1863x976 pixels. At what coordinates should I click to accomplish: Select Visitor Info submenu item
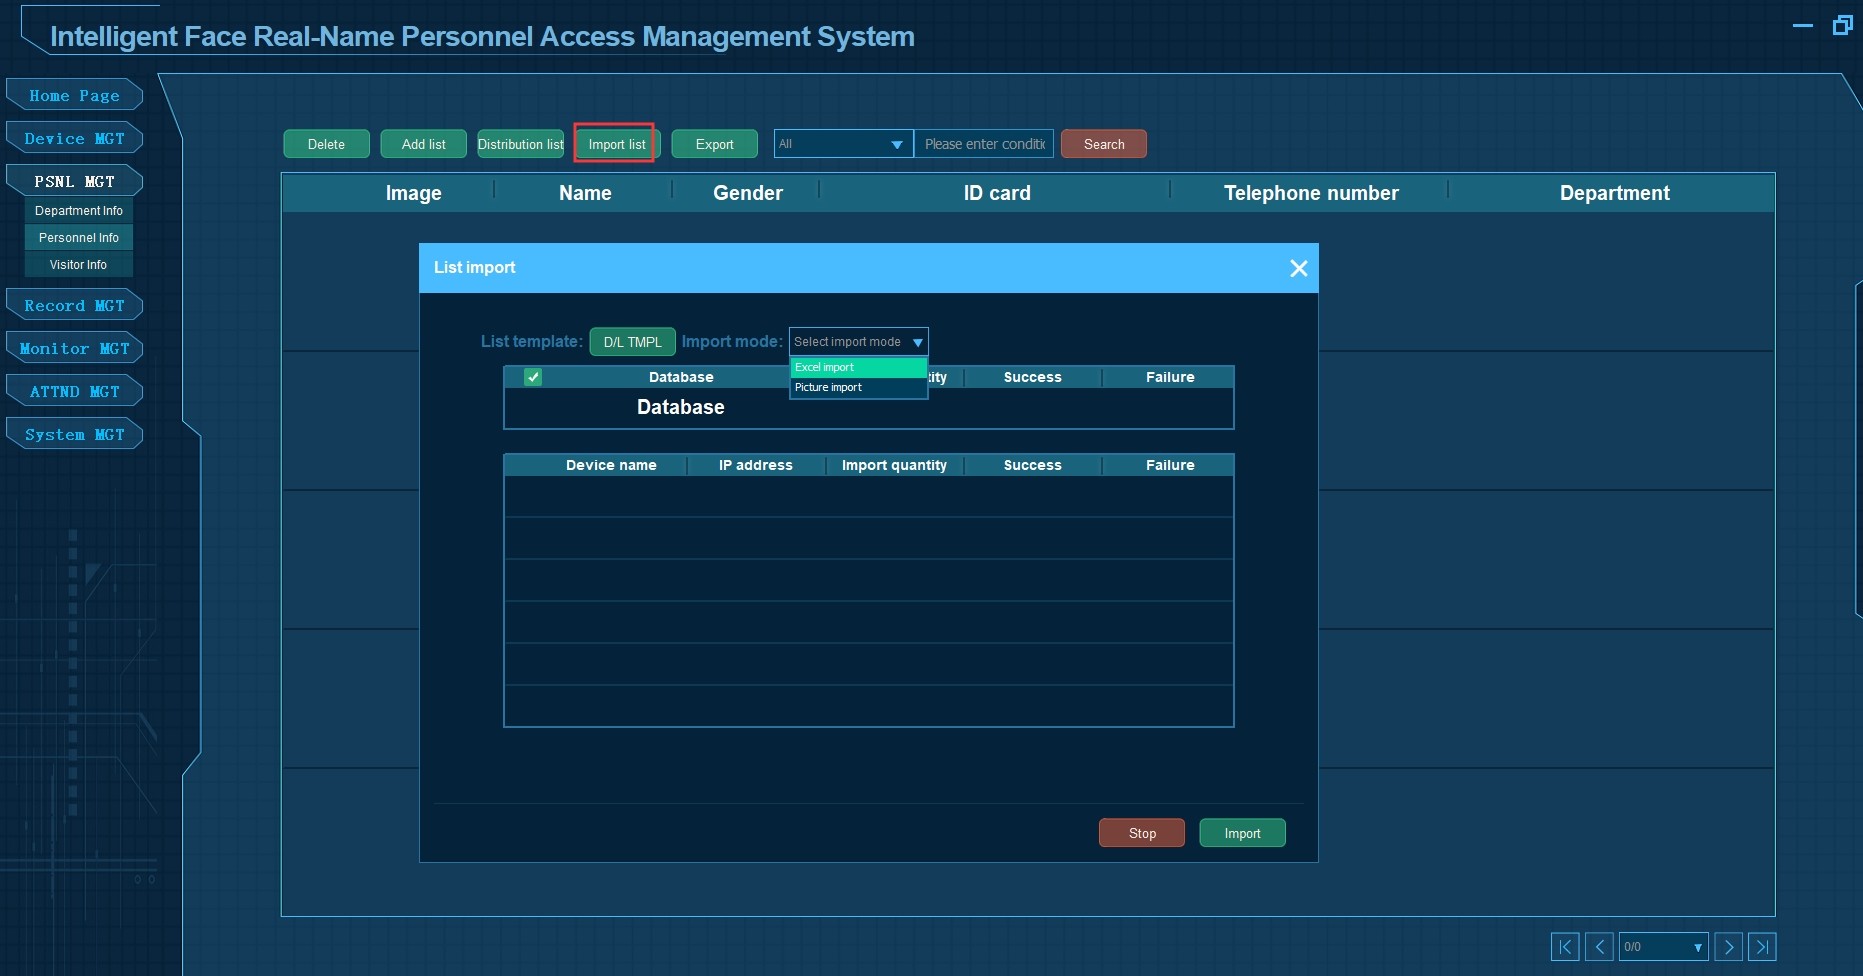pos(78,265)
